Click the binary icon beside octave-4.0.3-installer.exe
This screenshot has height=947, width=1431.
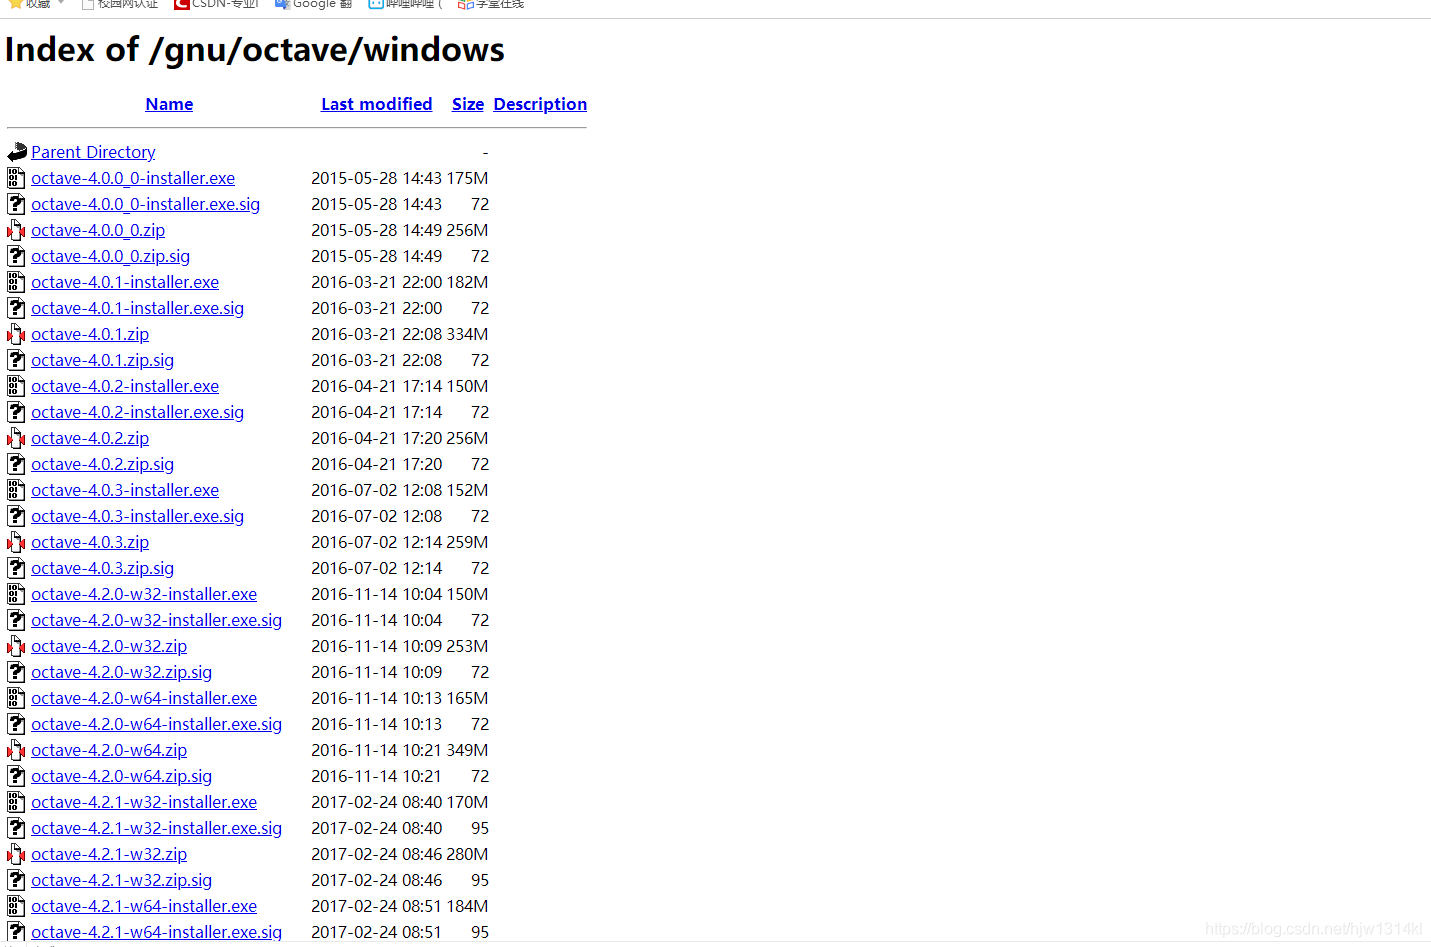[x=16, y=490]
